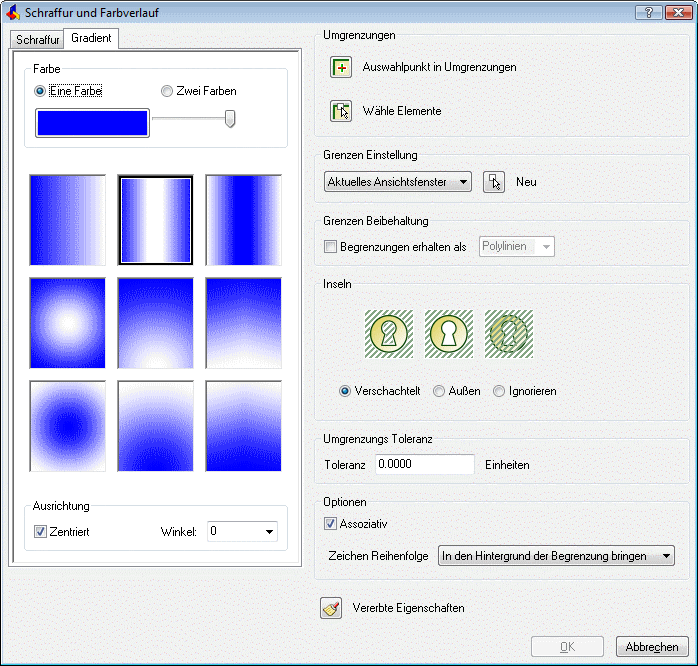The height and width of the screenshot is (666, 698).
Task: Click the Auswahlpunkt in Umgrenzungen icon
Action: coord(341,67)
